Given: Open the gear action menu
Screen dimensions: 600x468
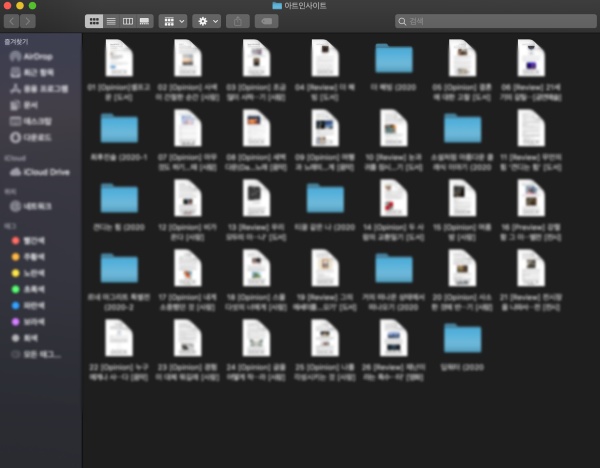Looking at the screenshot, I should [x=207, y=21].
